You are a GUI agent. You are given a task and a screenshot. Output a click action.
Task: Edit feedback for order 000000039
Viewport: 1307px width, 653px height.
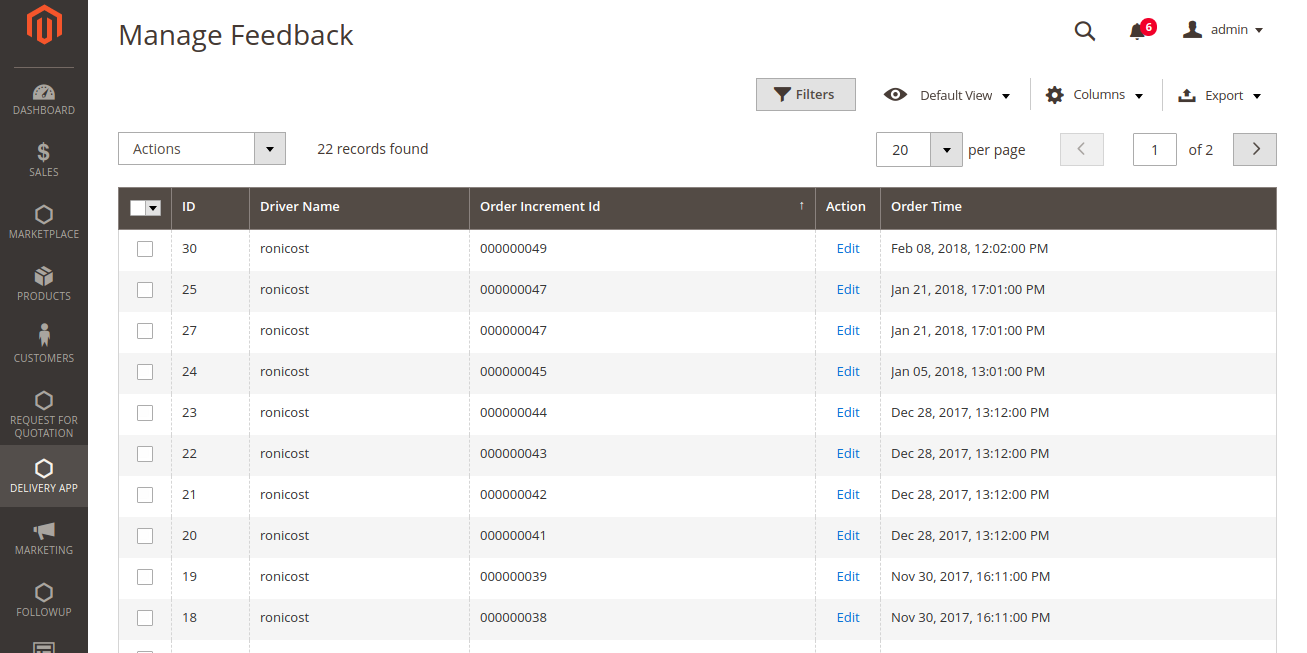click(848, 577)
